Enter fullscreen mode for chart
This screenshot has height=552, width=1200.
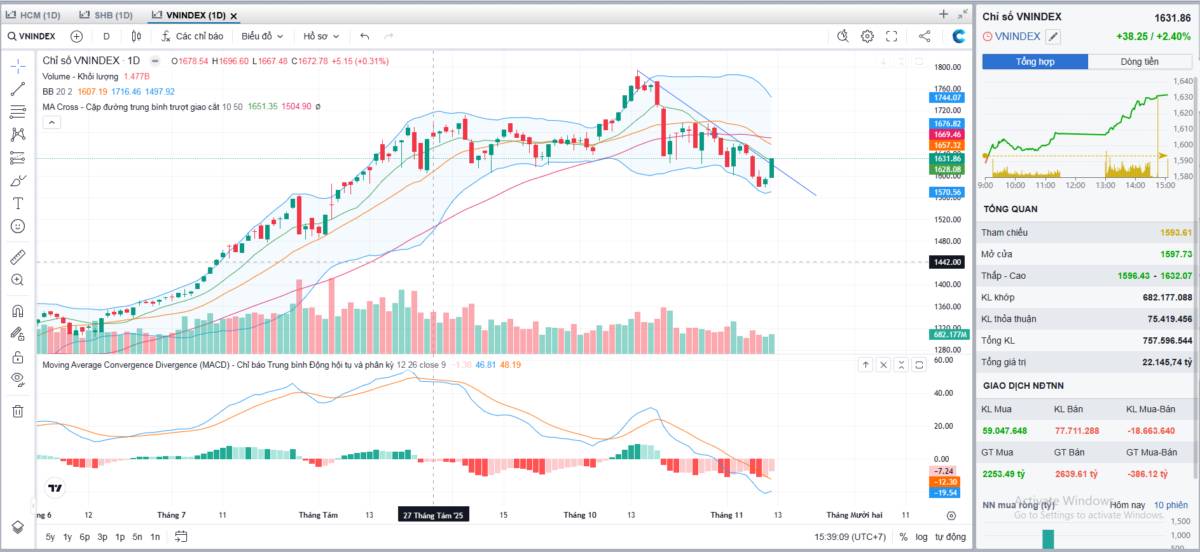tap(892, 36)
